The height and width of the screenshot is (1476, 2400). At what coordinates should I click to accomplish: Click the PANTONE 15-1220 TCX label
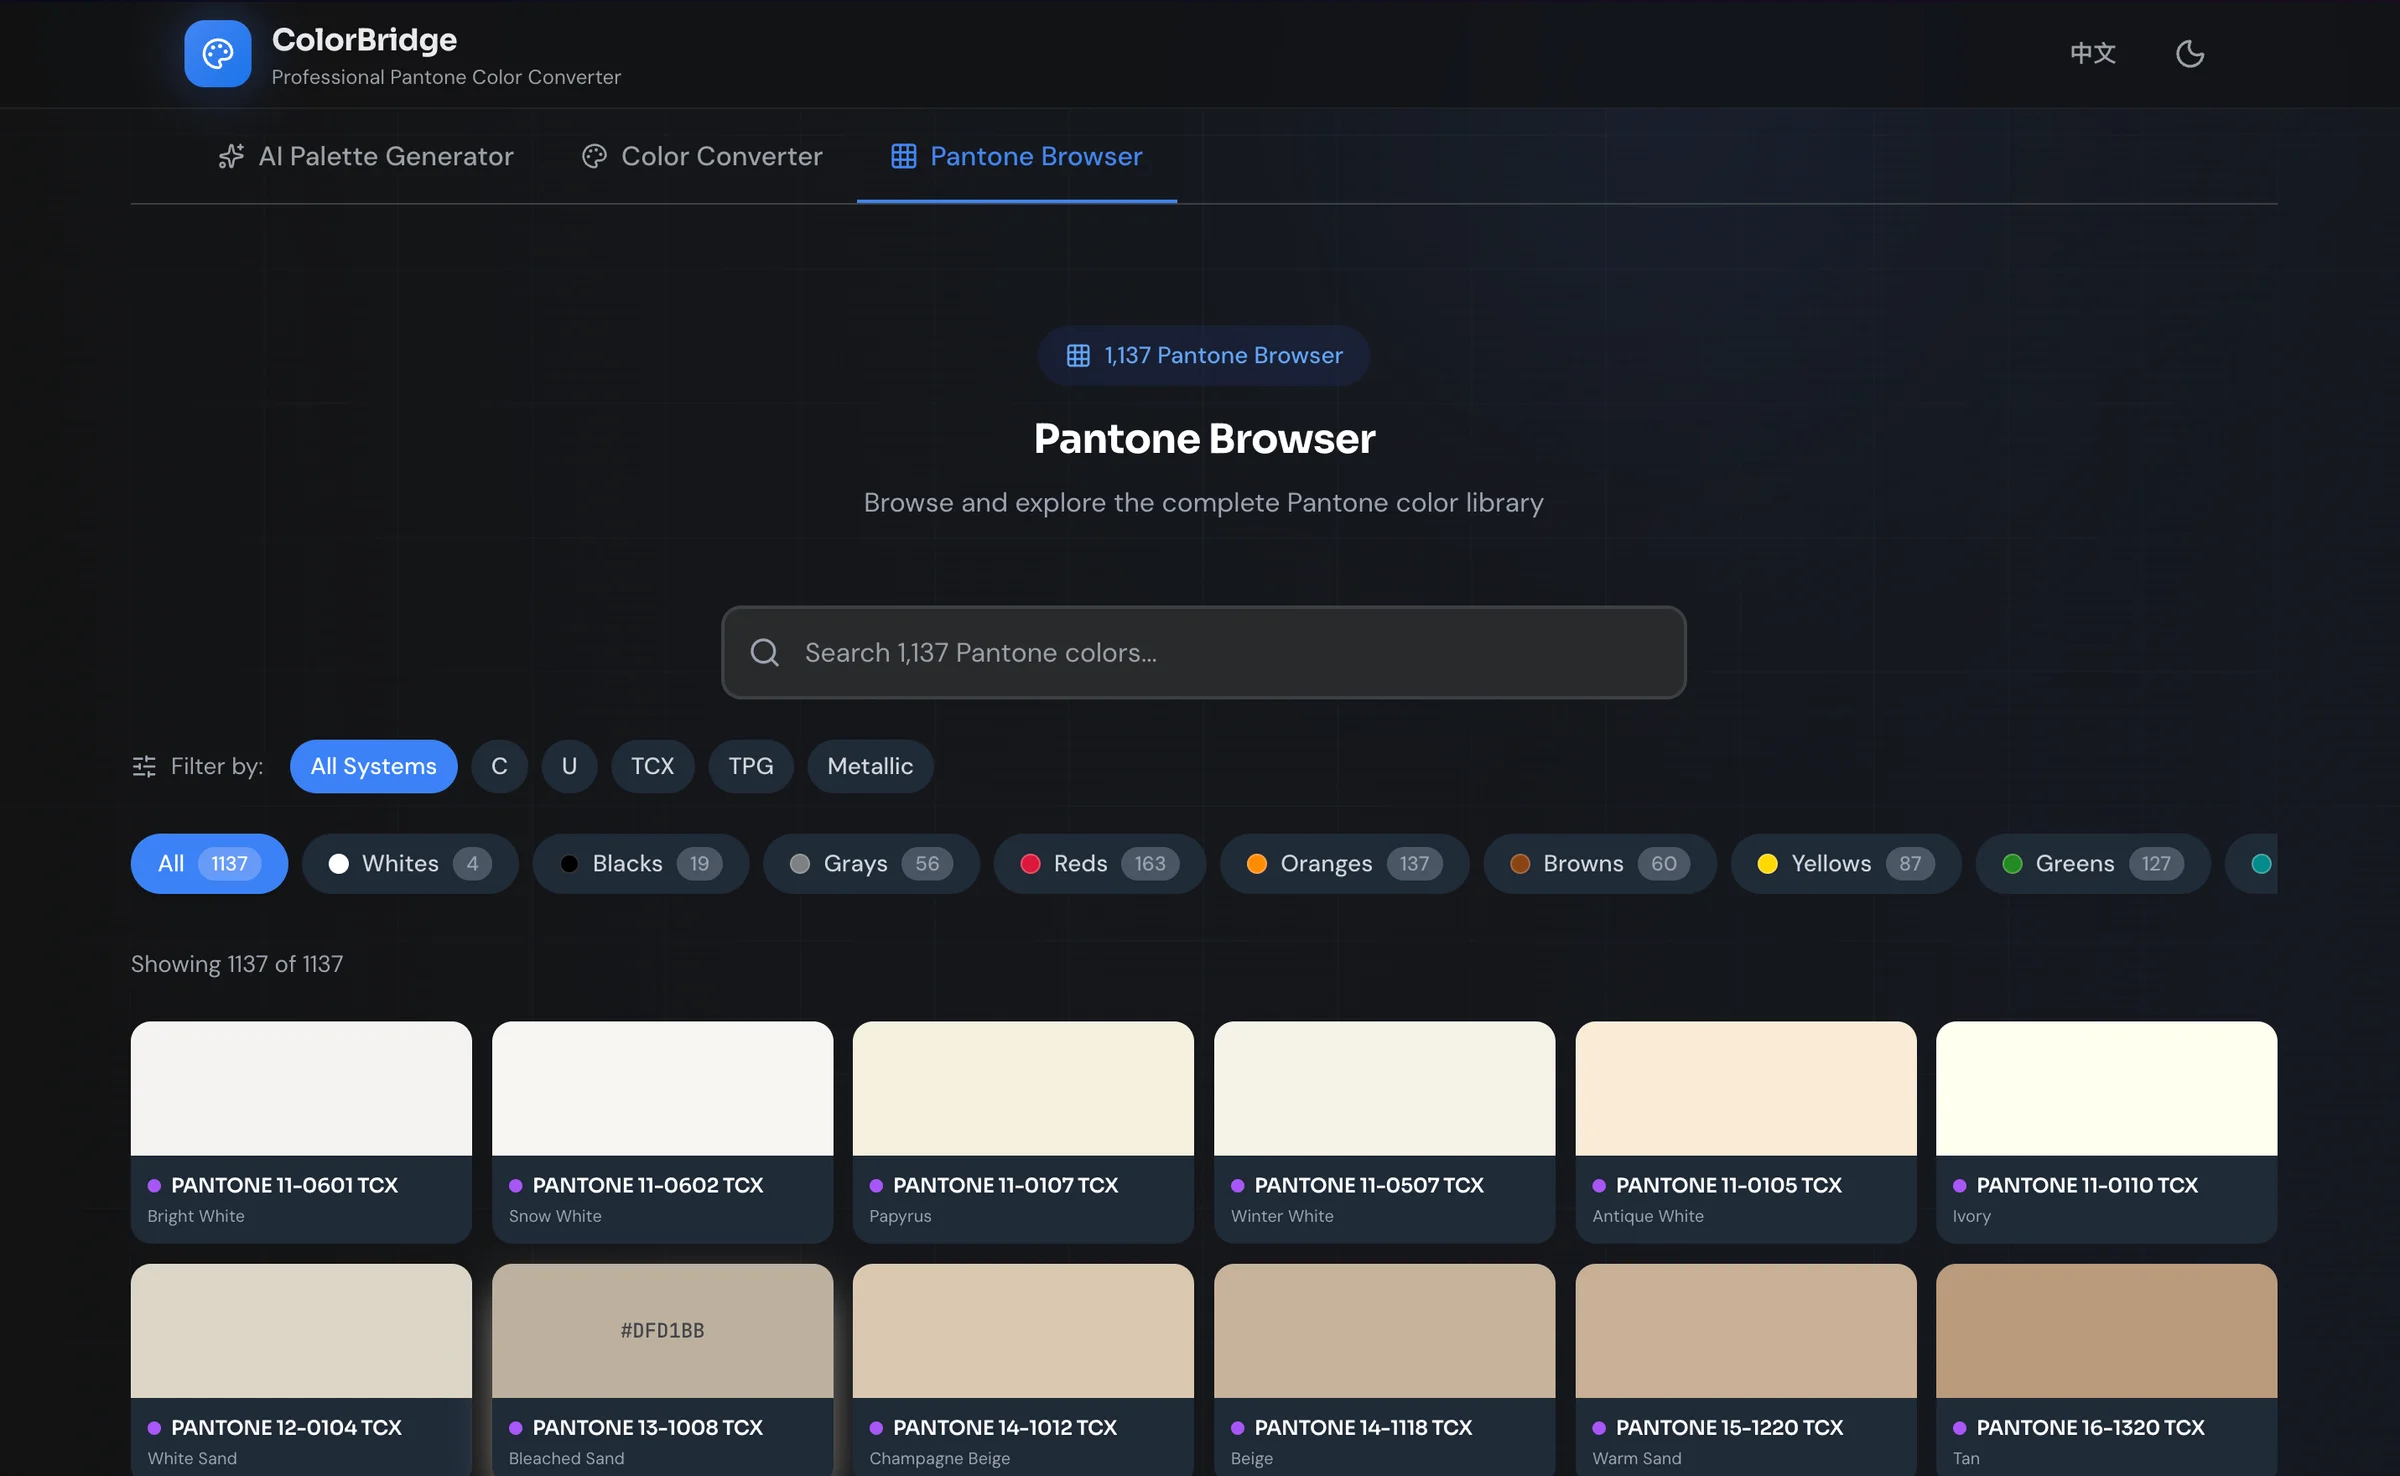(x=1730, y=1428)
